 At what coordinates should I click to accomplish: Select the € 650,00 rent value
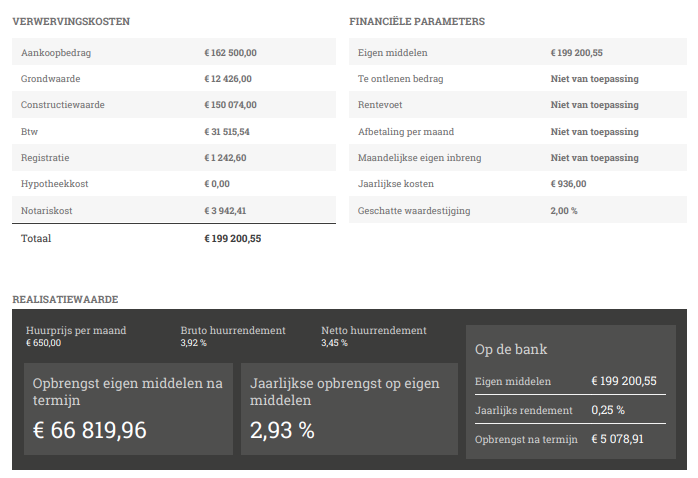tap(44, 343)
